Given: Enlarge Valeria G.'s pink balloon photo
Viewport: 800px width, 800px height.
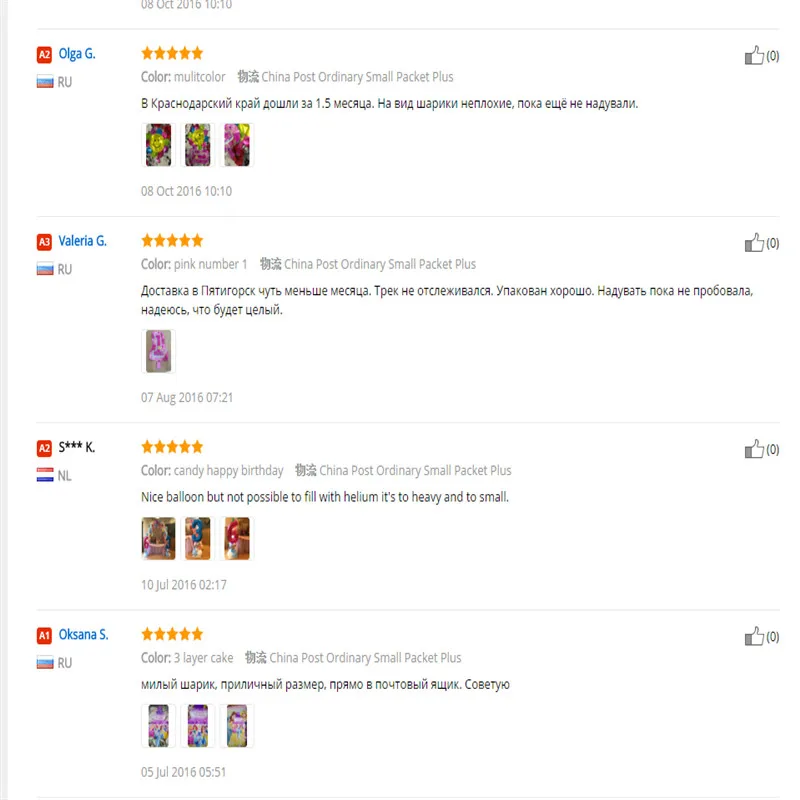Looking at the screenshot, I should click(159, 352).
